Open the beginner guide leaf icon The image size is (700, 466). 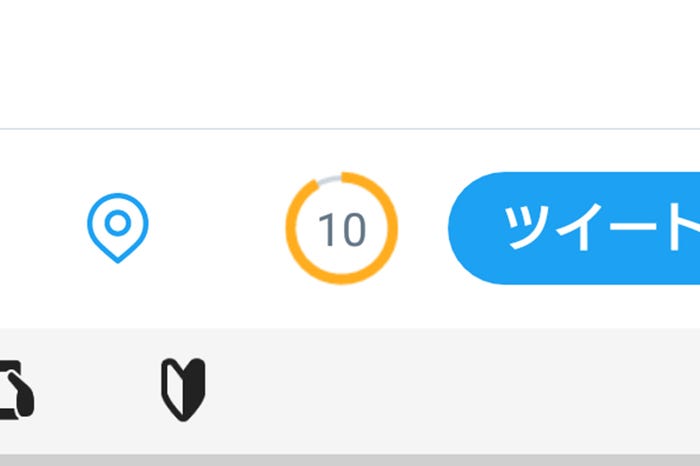click(x=183, y=390)
